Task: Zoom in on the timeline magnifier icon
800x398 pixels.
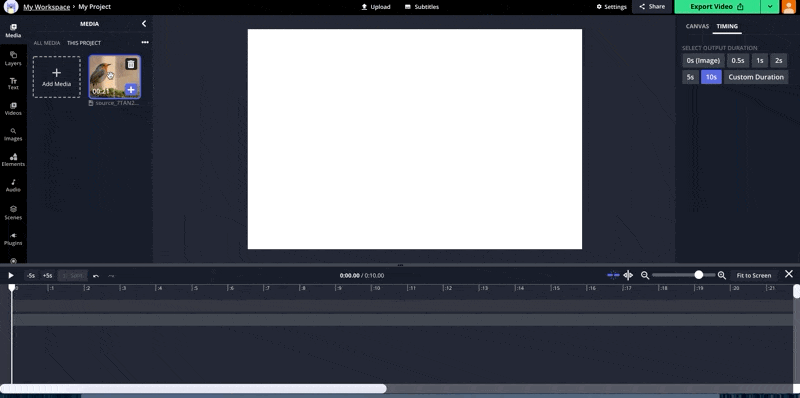Action: [x=721, y=275]
